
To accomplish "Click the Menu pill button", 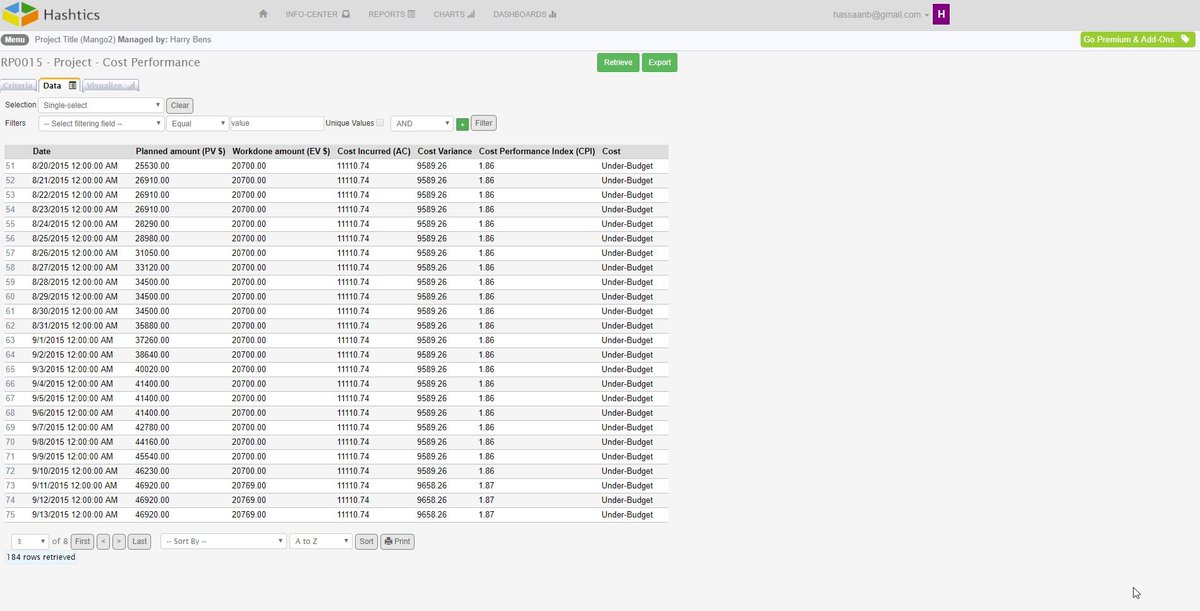I will [15, 40].
